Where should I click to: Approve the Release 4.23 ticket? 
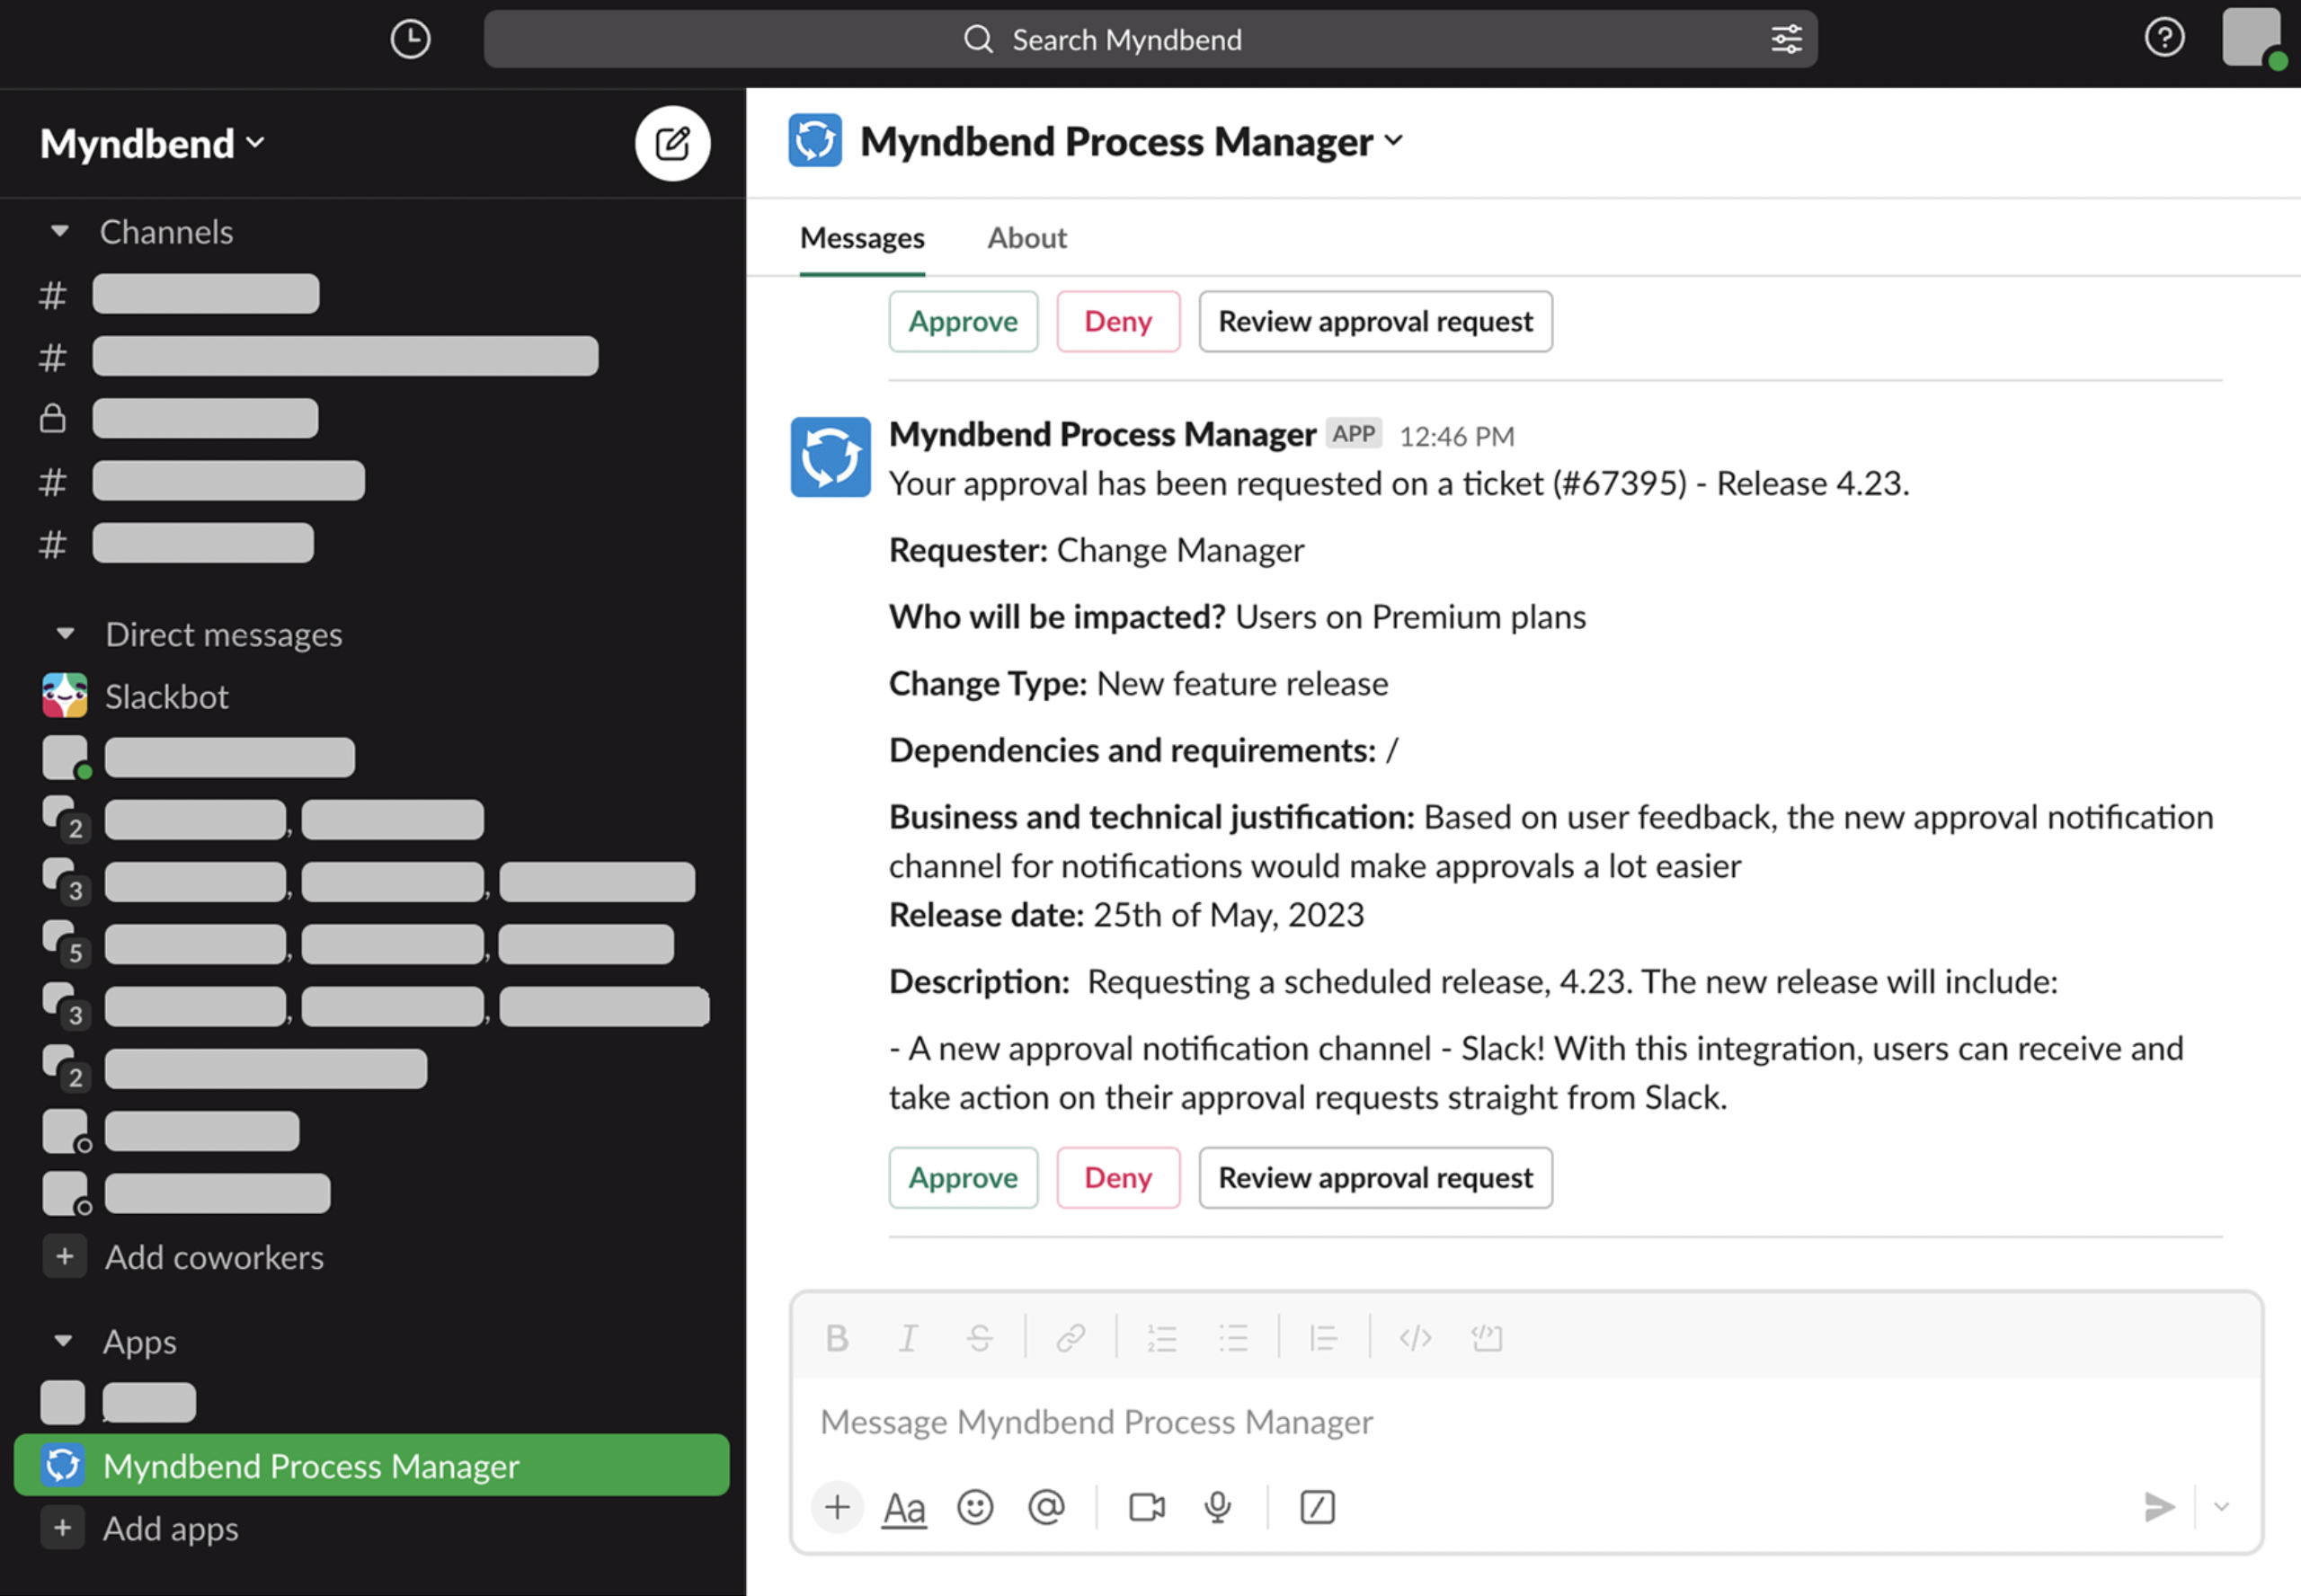coord(962,1178)
